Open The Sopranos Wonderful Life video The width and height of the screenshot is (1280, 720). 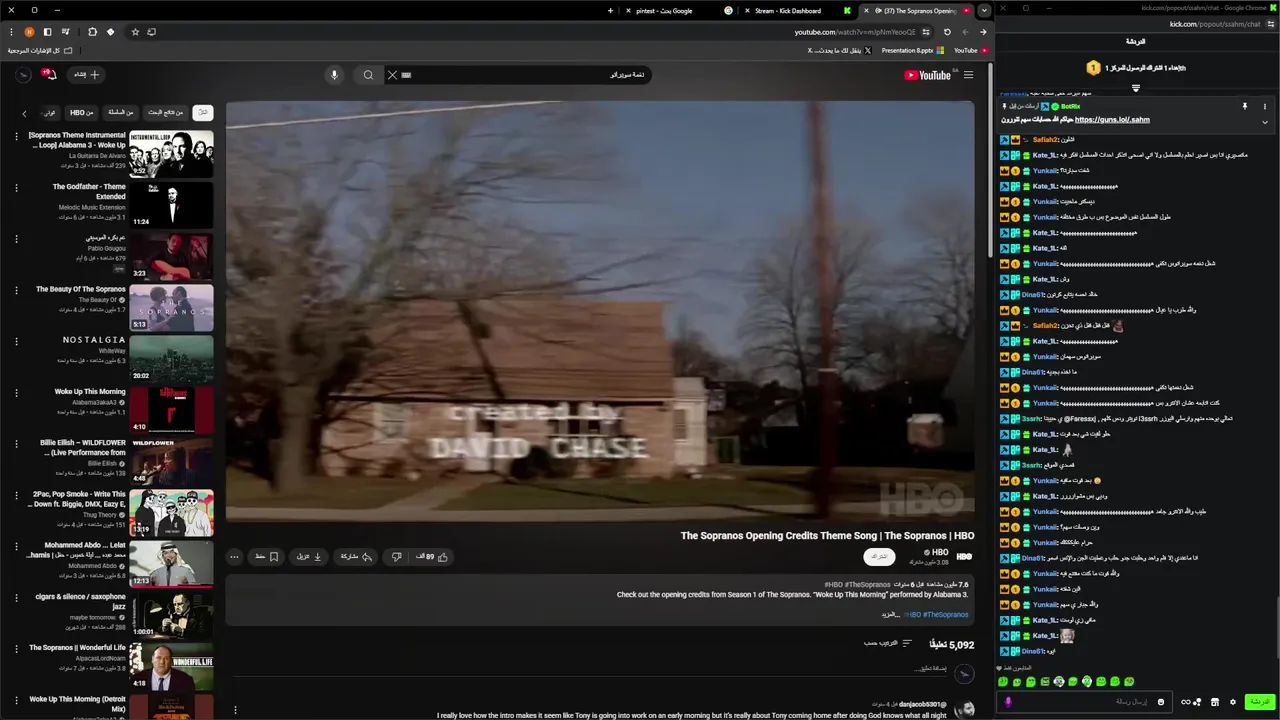click(x=171, y=667)
